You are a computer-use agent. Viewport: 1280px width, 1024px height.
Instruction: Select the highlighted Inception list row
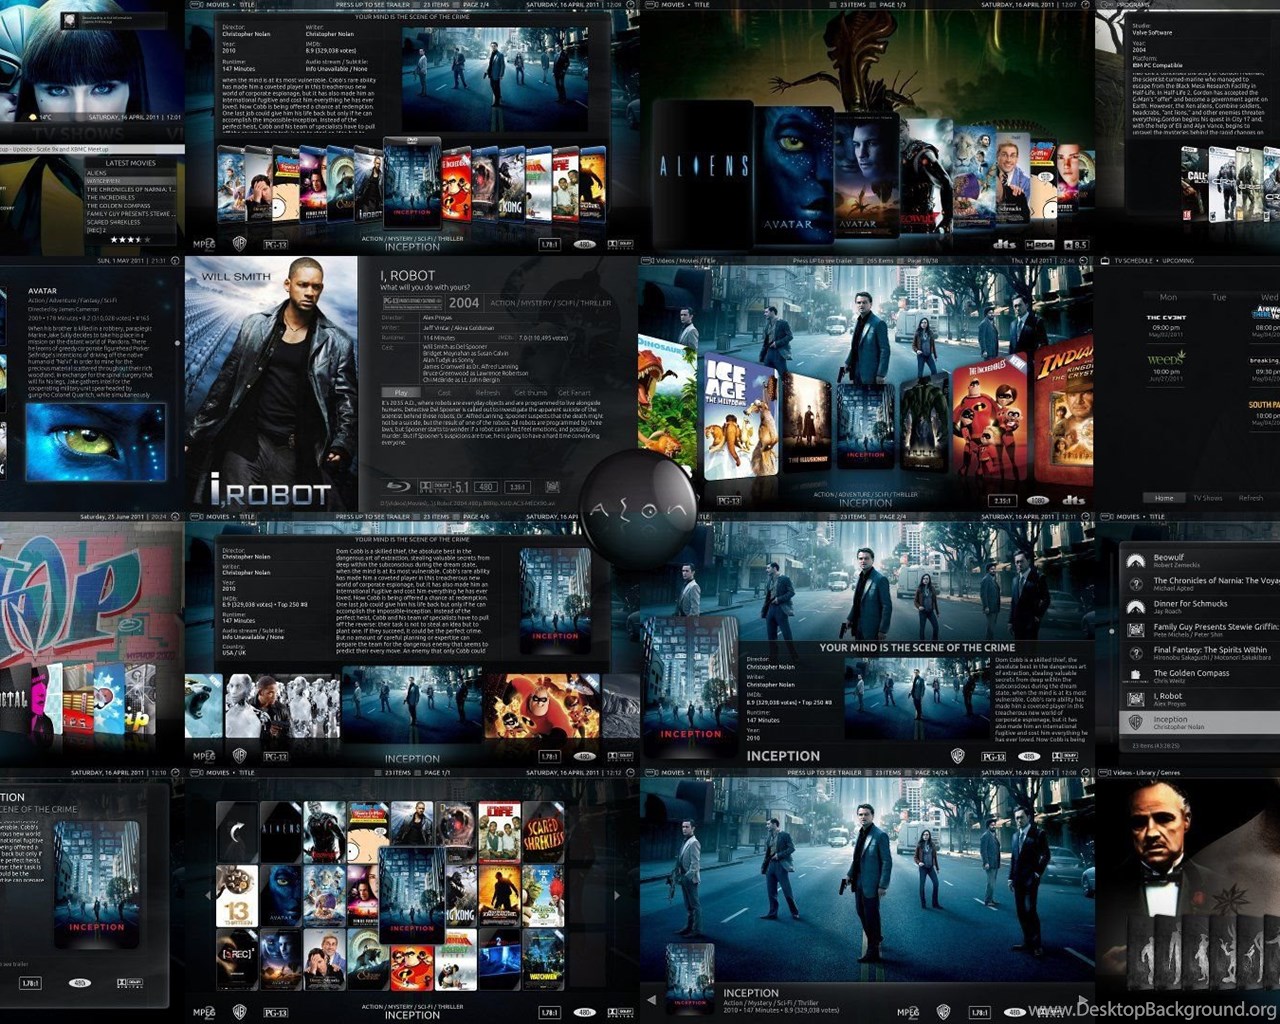[x=1200, y=722]
